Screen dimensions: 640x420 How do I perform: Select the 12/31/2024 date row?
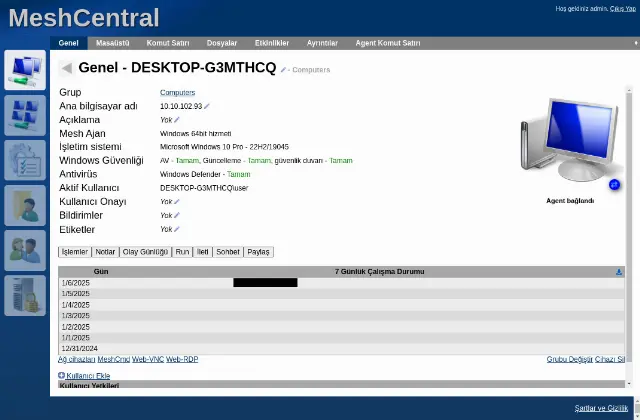[x=341, y=348]
